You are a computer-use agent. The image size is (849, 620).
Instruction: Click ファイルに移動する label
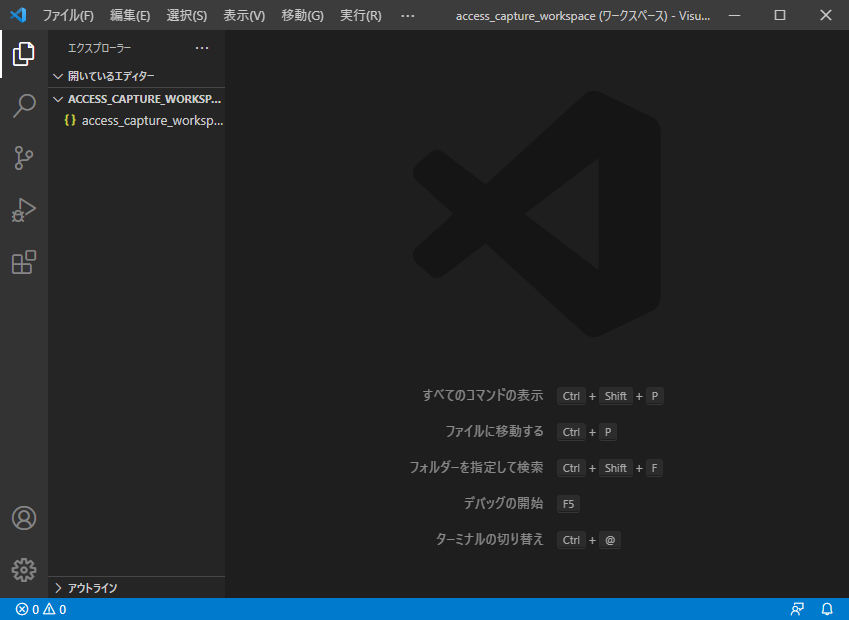coord(494,431)
